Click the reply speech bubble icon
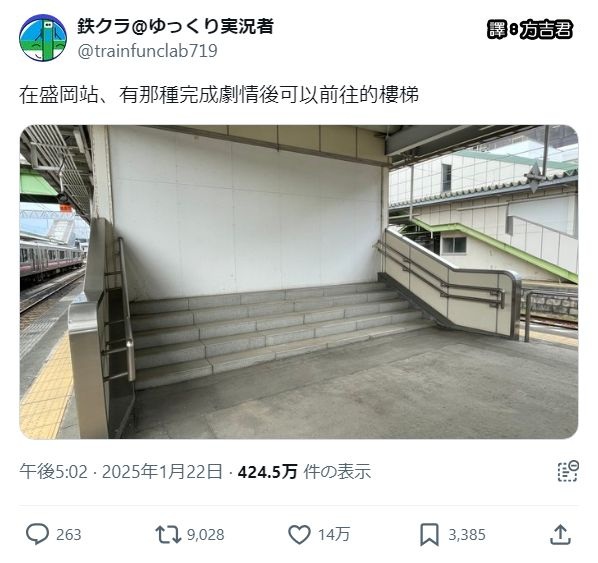Screen dimensions: 598x563 pyautogui.click(x=37, y=534)
